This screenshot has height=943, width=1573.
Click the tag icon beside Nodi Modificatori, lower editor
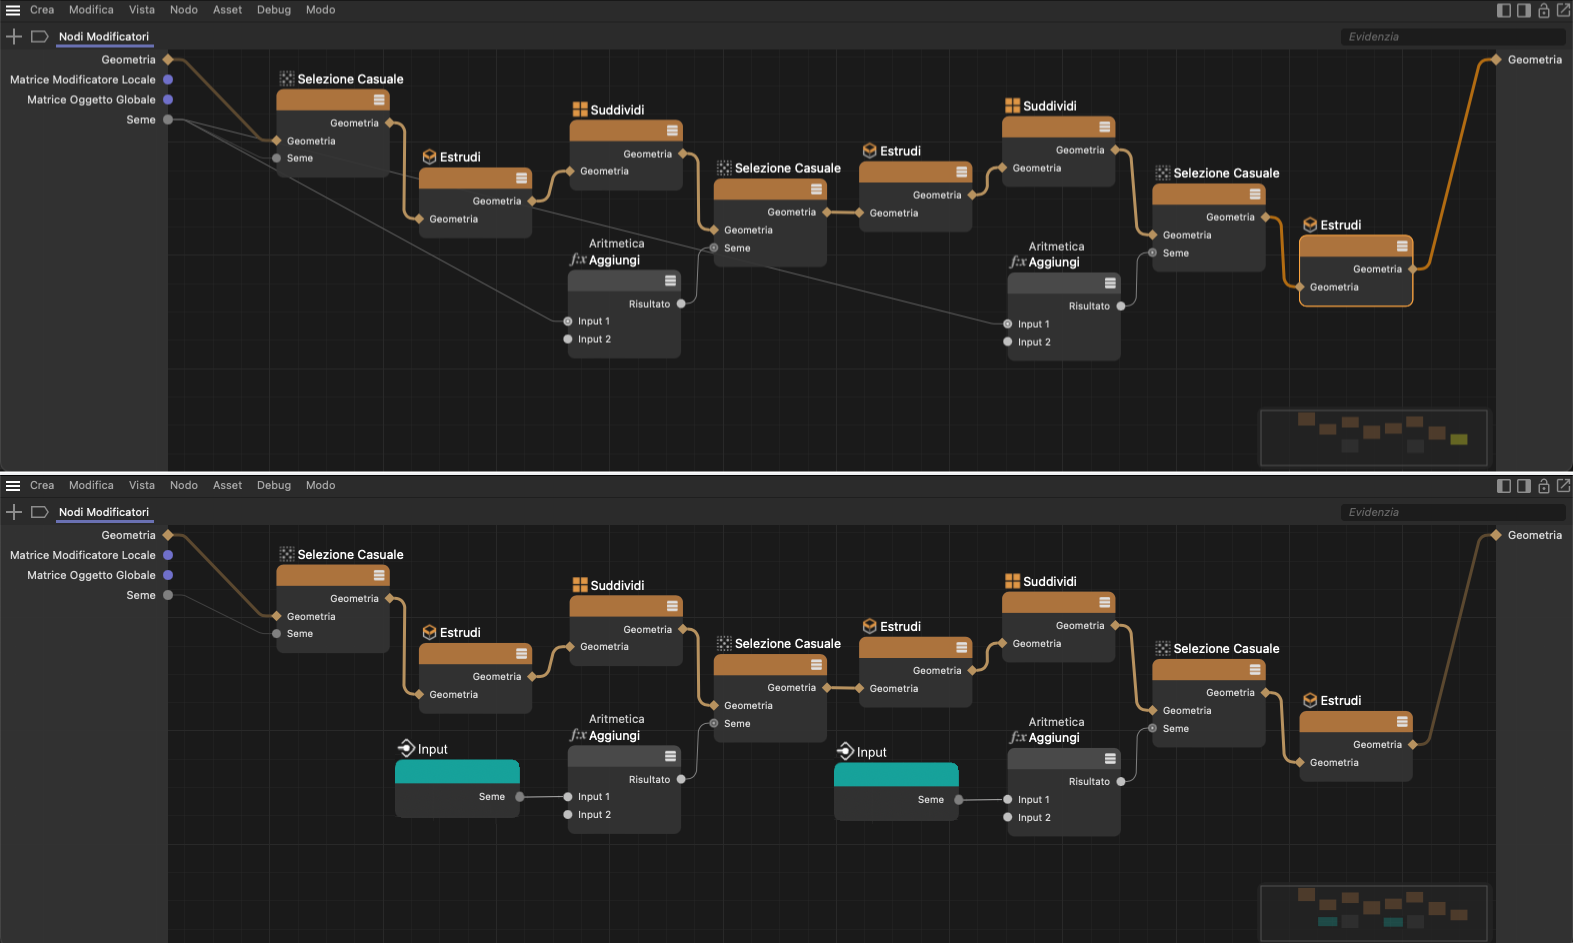tap(40, 512)
